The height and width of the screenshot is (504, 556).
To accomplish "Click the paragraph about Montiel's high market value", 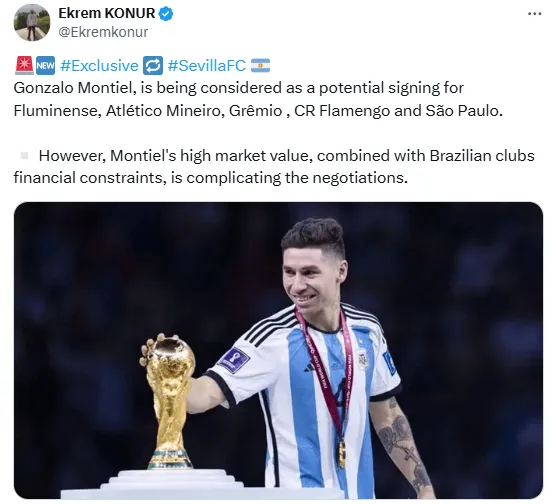I will point(274,167).
